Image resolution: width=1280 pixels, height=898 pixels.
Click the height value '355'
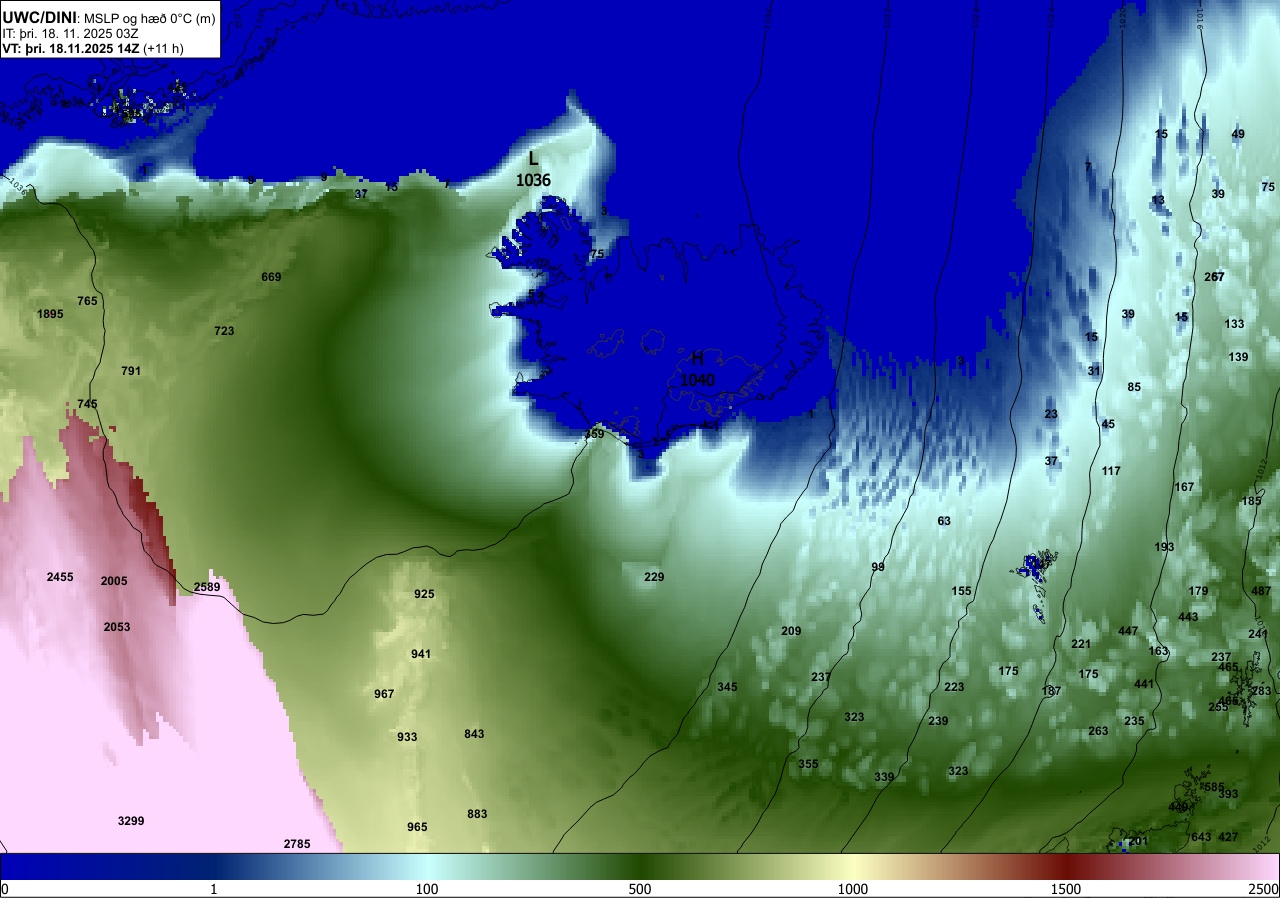pos(808,764)
